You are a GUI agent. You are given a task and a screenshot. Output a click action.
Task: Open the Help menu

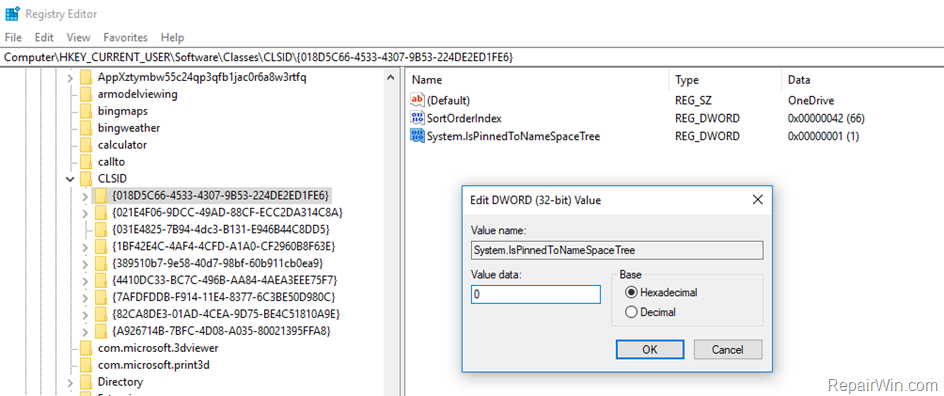click(x=172, y=37)
